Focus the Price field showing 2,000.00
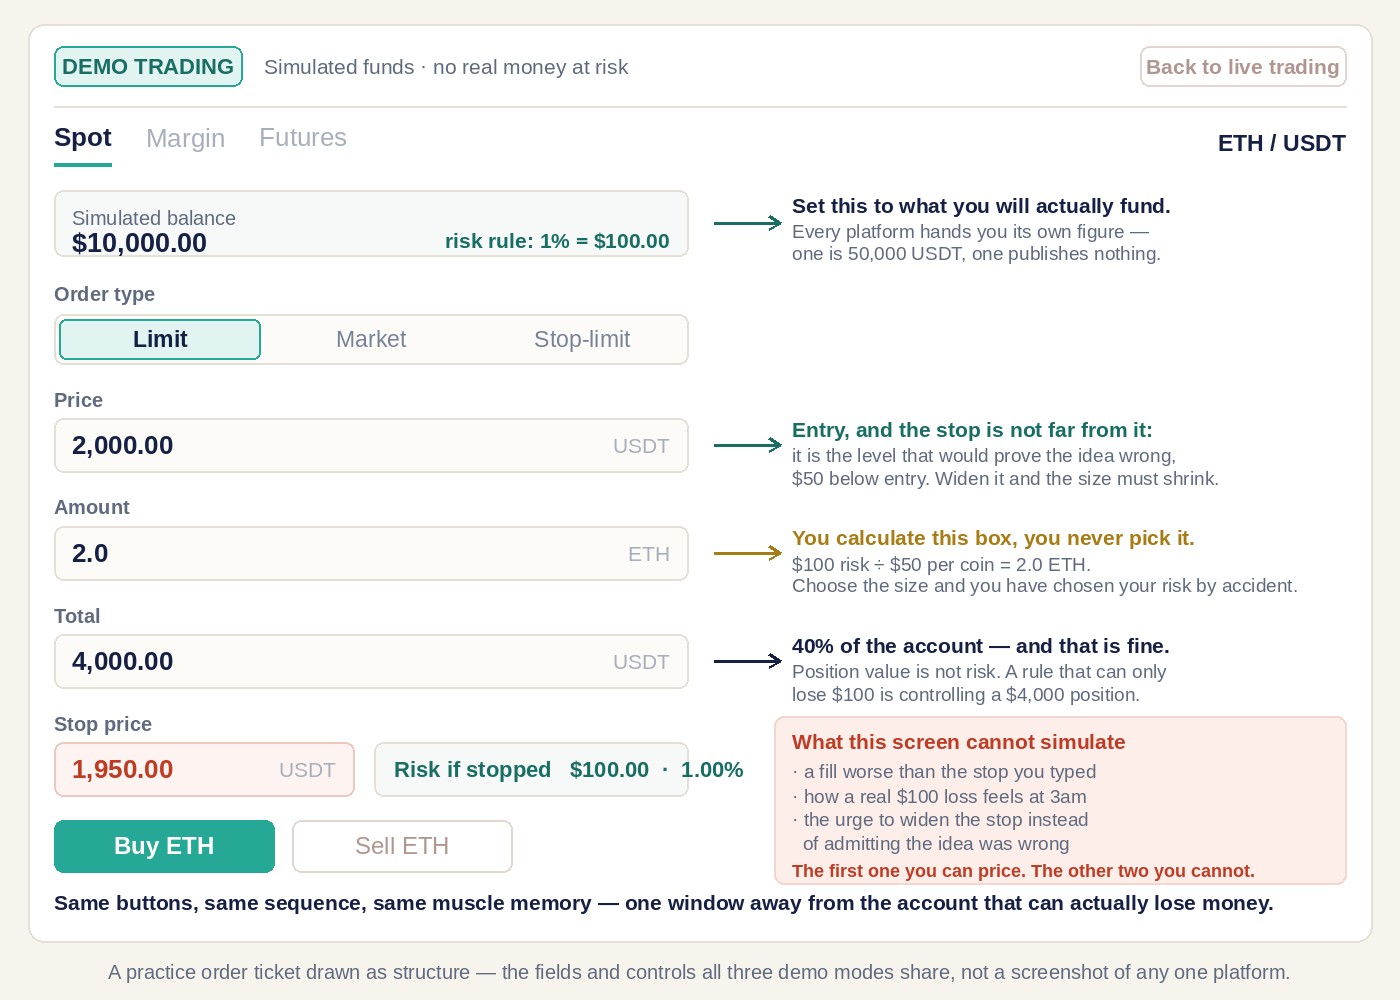This screenshot has height=1000, width=1400. 371,445
